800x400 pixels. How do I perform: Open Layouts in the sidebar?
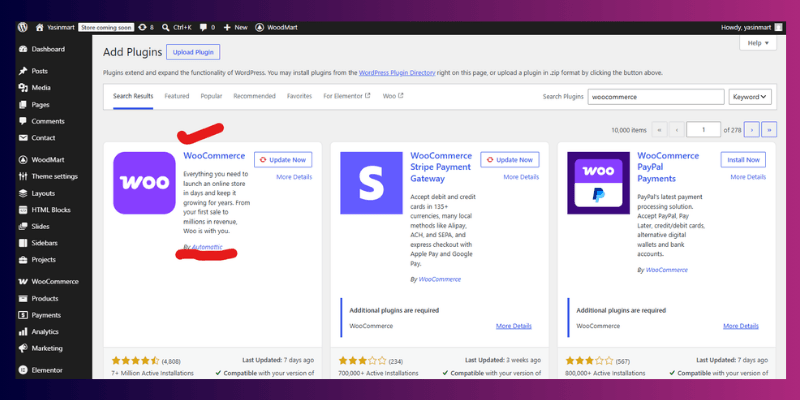43,193
